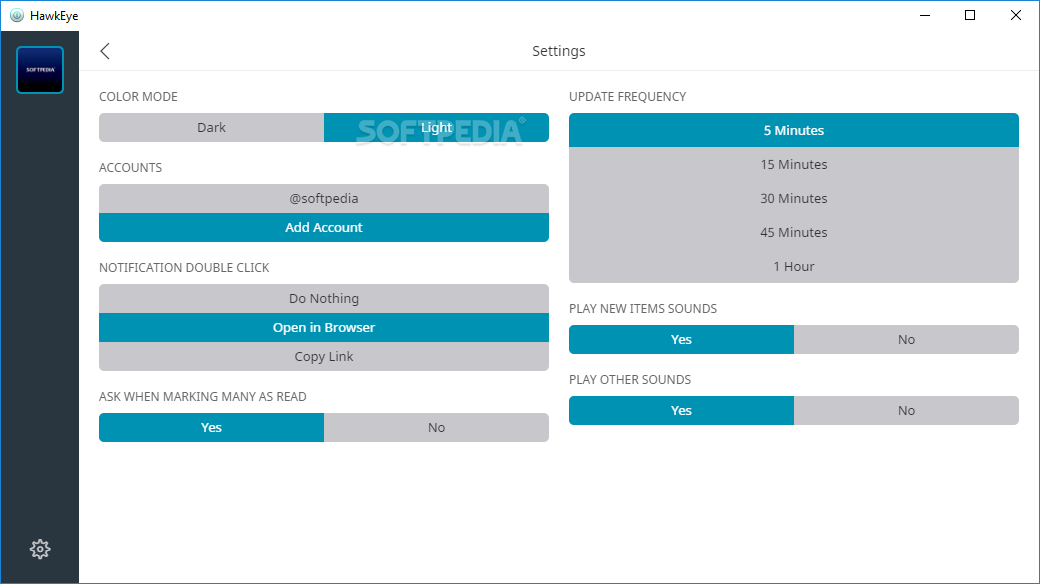Click the COLOR MODE heading
This screenshot has width=1040, height=584.
point(138,97)
